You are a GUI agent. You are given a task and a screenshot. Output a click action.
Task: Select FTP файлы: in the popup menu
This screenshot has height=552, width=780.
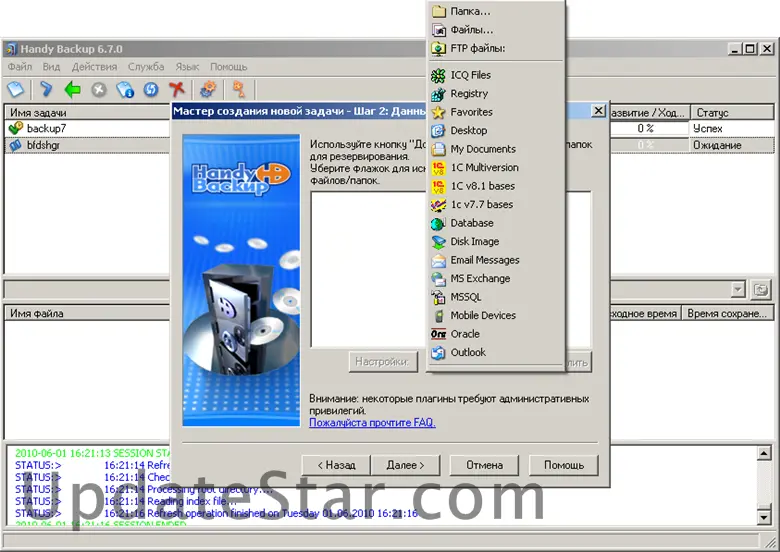pos(496,48)
